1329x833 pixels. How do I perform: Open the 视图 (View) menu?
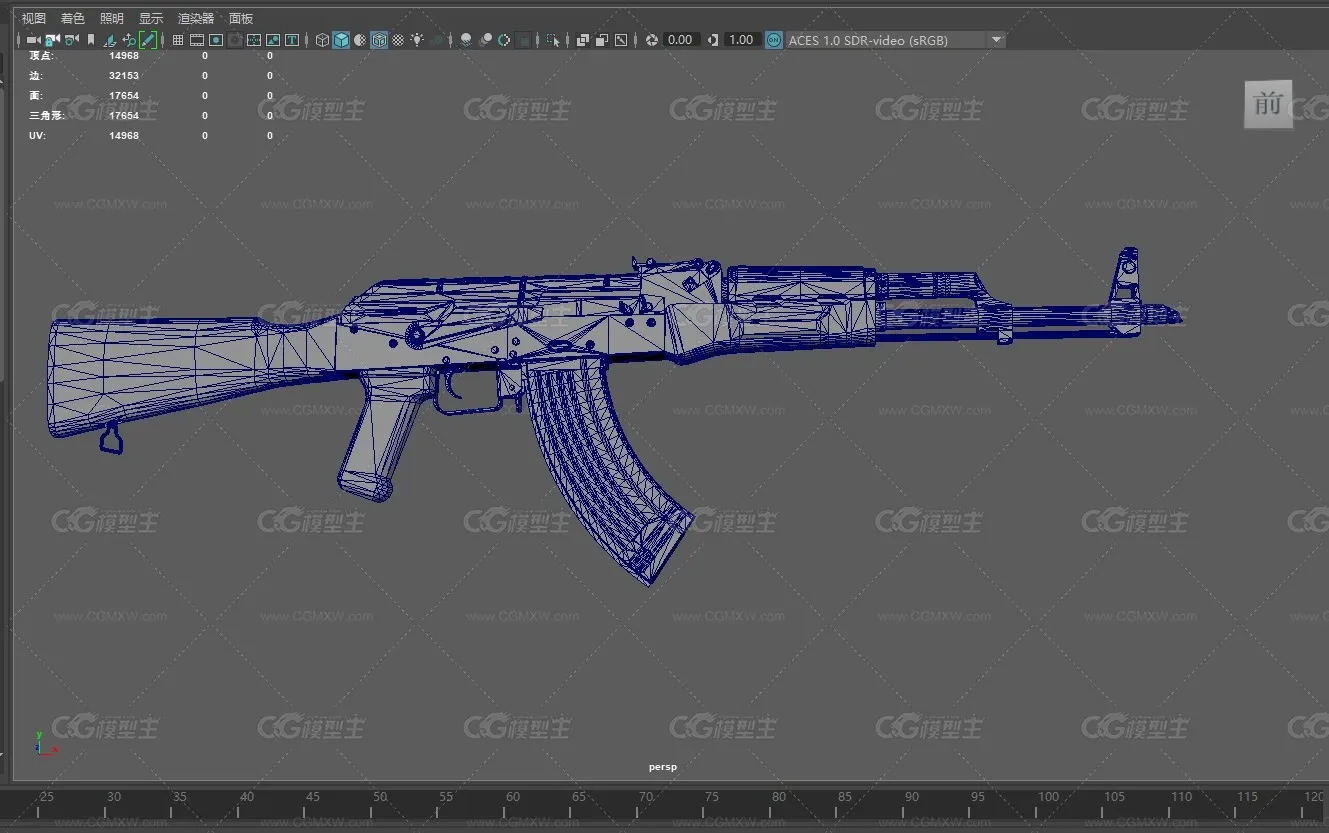[34, 18]
